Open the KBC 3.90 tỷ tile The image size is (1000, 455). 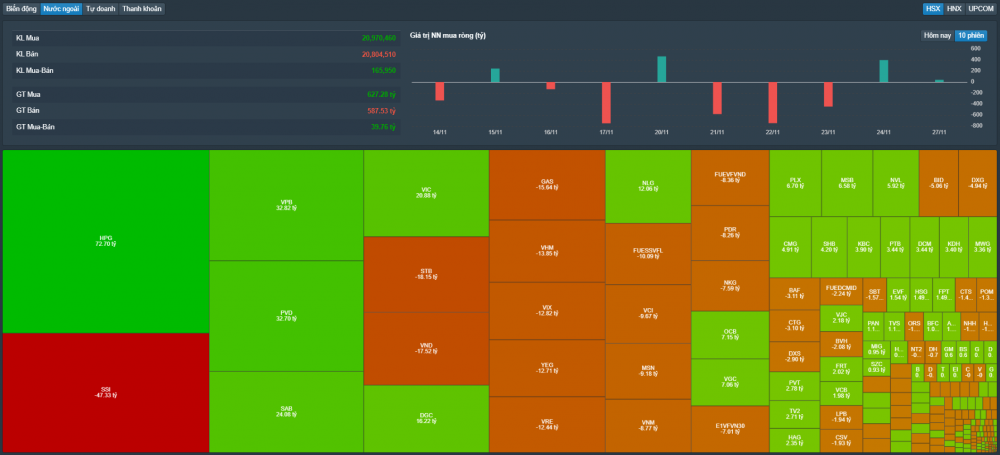pyautogui.click(x=864, y=247)
